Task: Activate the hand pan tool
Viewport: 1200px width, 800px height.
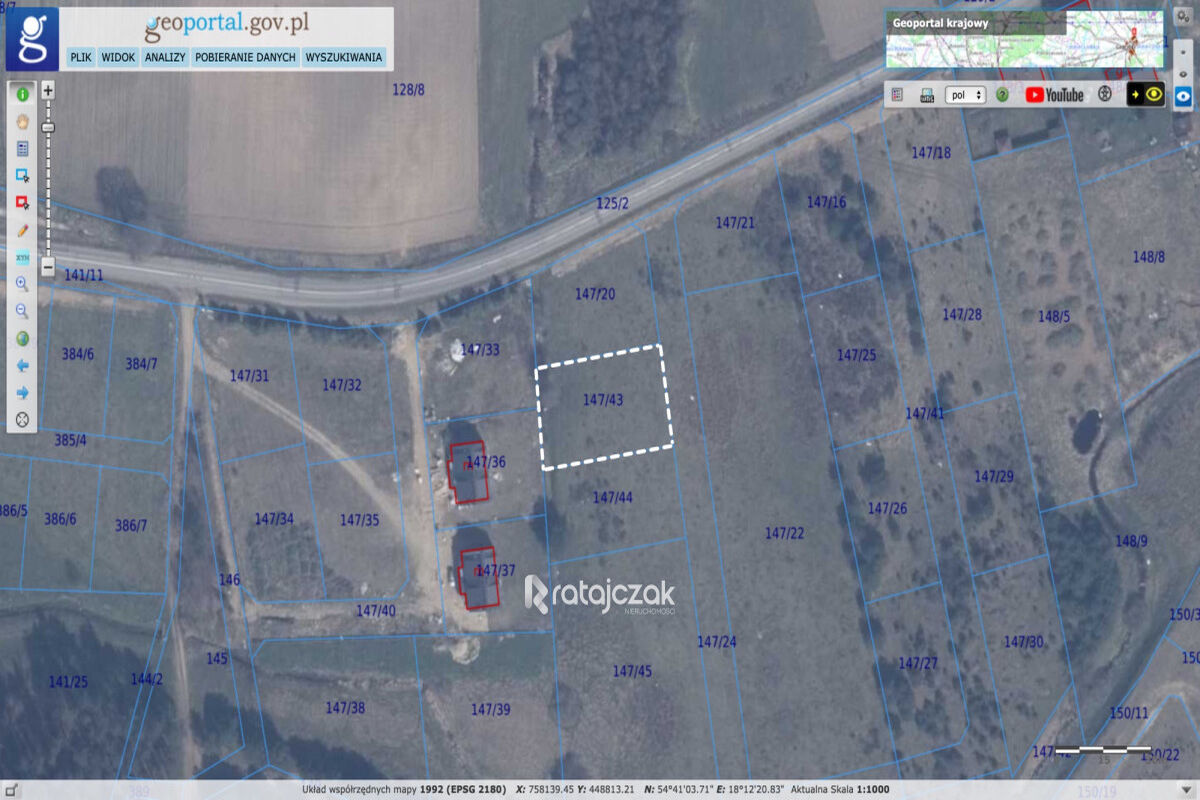Action: pyautogui.click(x=21, y=121)
